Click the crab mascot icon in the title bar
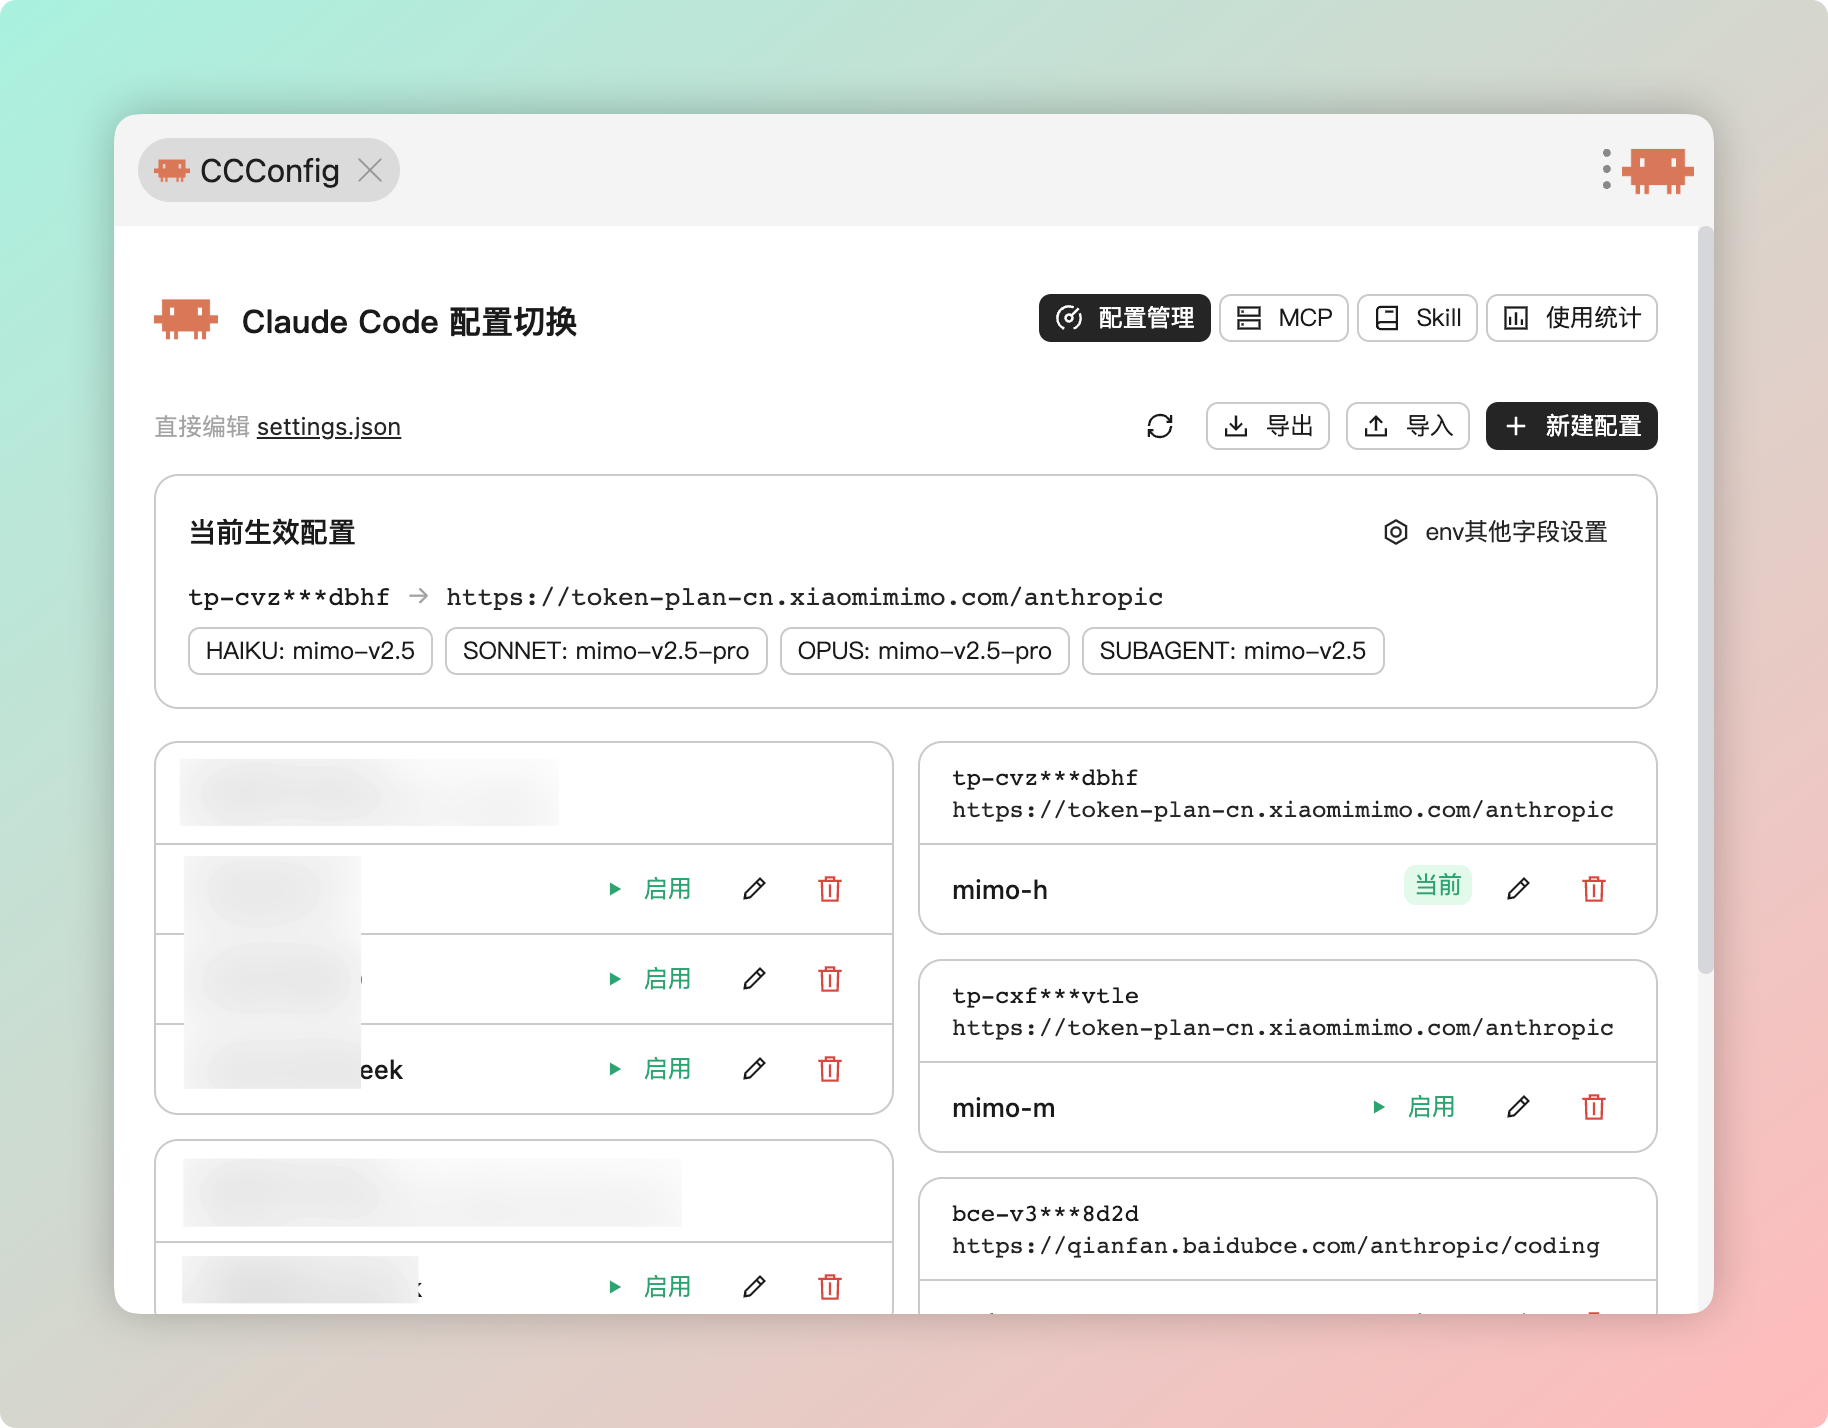 [1657, 170]
